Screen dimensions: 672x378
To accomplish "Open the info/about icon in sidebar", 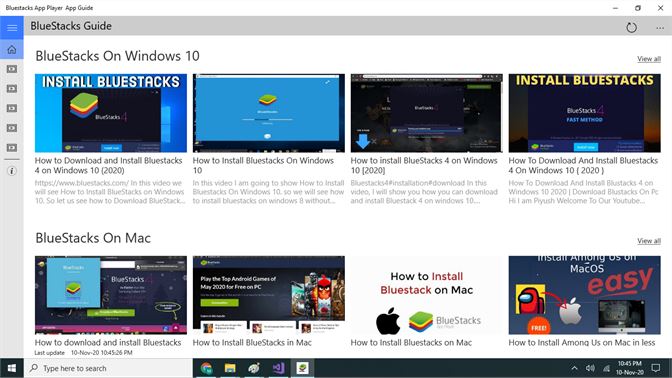I will coord(12,171).
